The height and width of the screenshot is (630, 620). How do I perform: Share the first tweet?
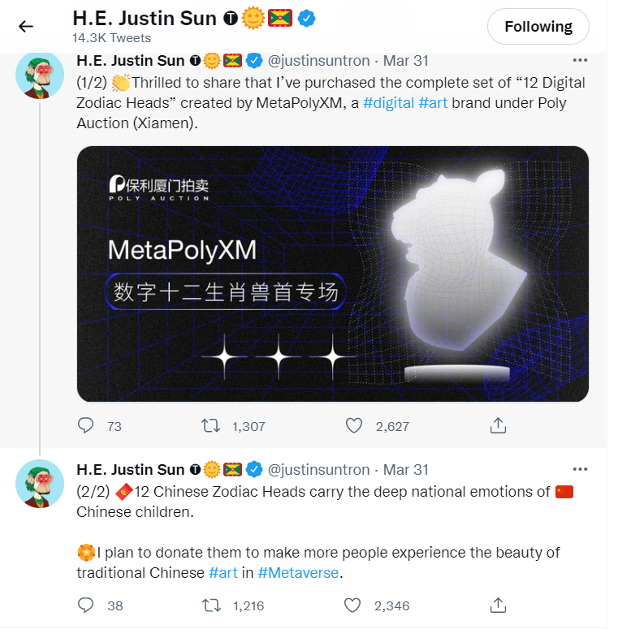[x=498, y=426]
